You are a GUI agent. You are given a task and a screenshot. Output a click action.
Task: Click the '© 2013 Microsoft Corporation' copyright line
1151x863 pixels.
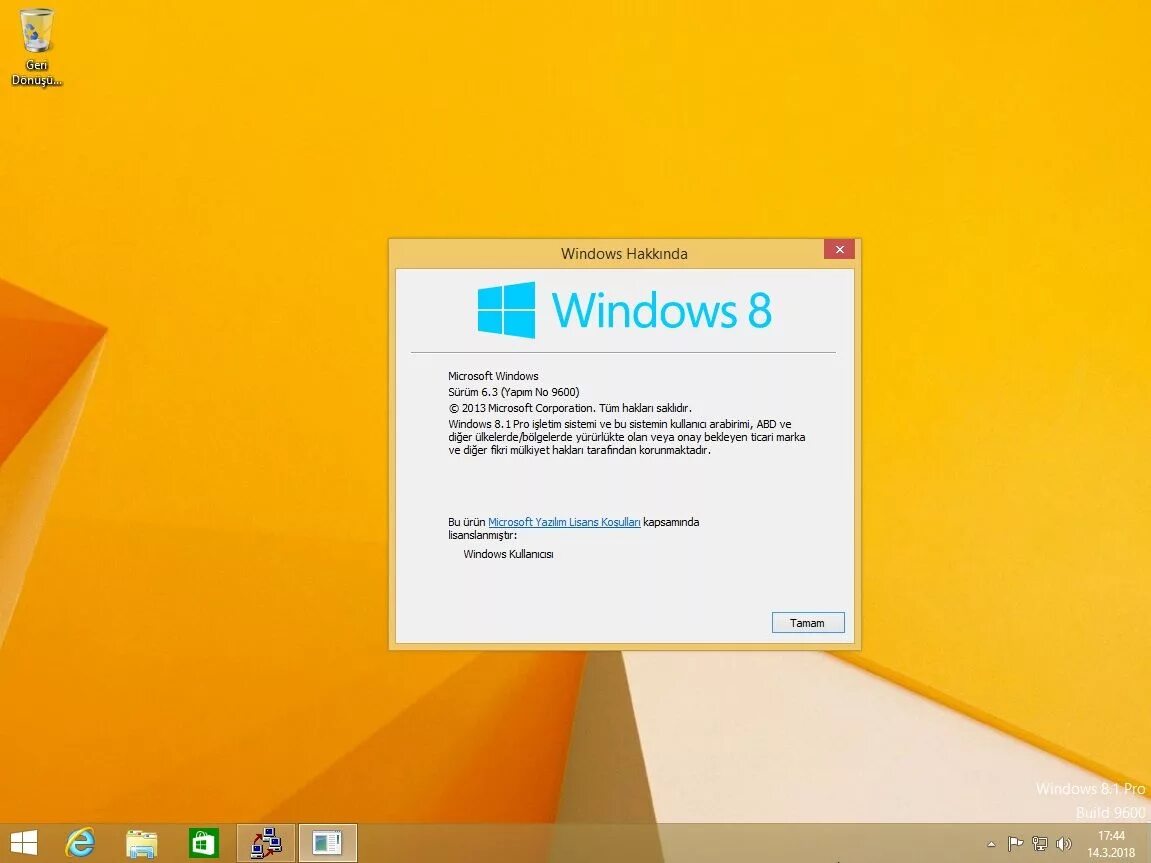(570, 408)
